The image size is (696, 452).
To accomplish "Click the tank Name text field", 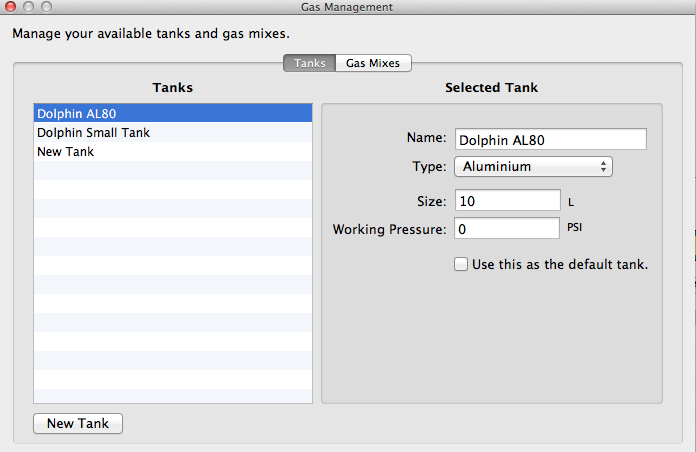I will click(x=550, y=139).
